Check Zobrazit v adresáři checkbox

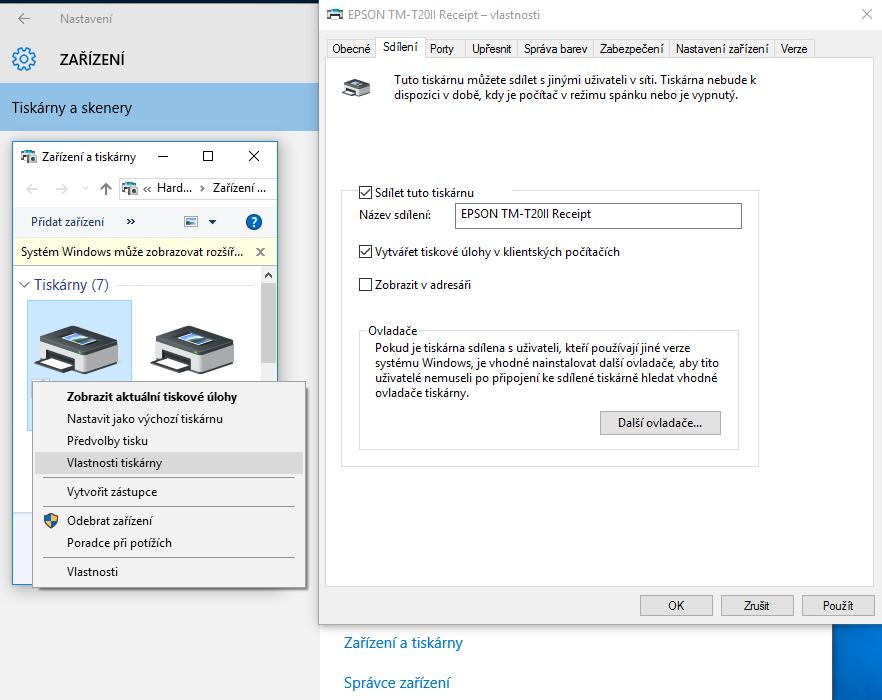[366, 284]
